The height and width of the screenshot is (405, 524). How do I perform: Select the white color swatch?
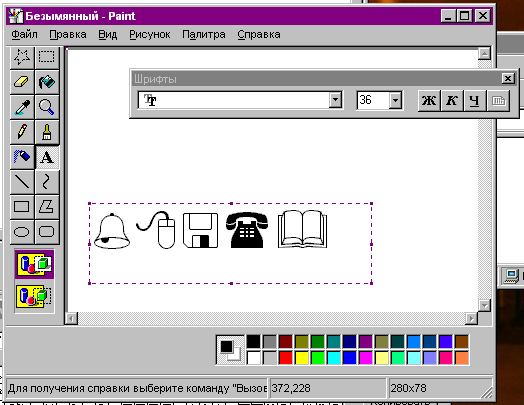(253, 358)
